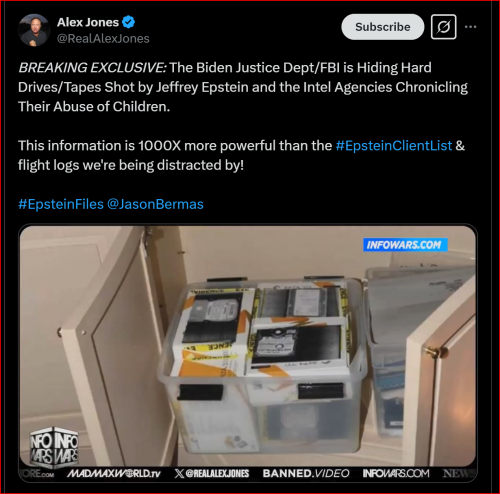Open the #EpsteinClientList hashtag
Image resolution: width=500 pixels, height=494 pixels.
(394, 146)
